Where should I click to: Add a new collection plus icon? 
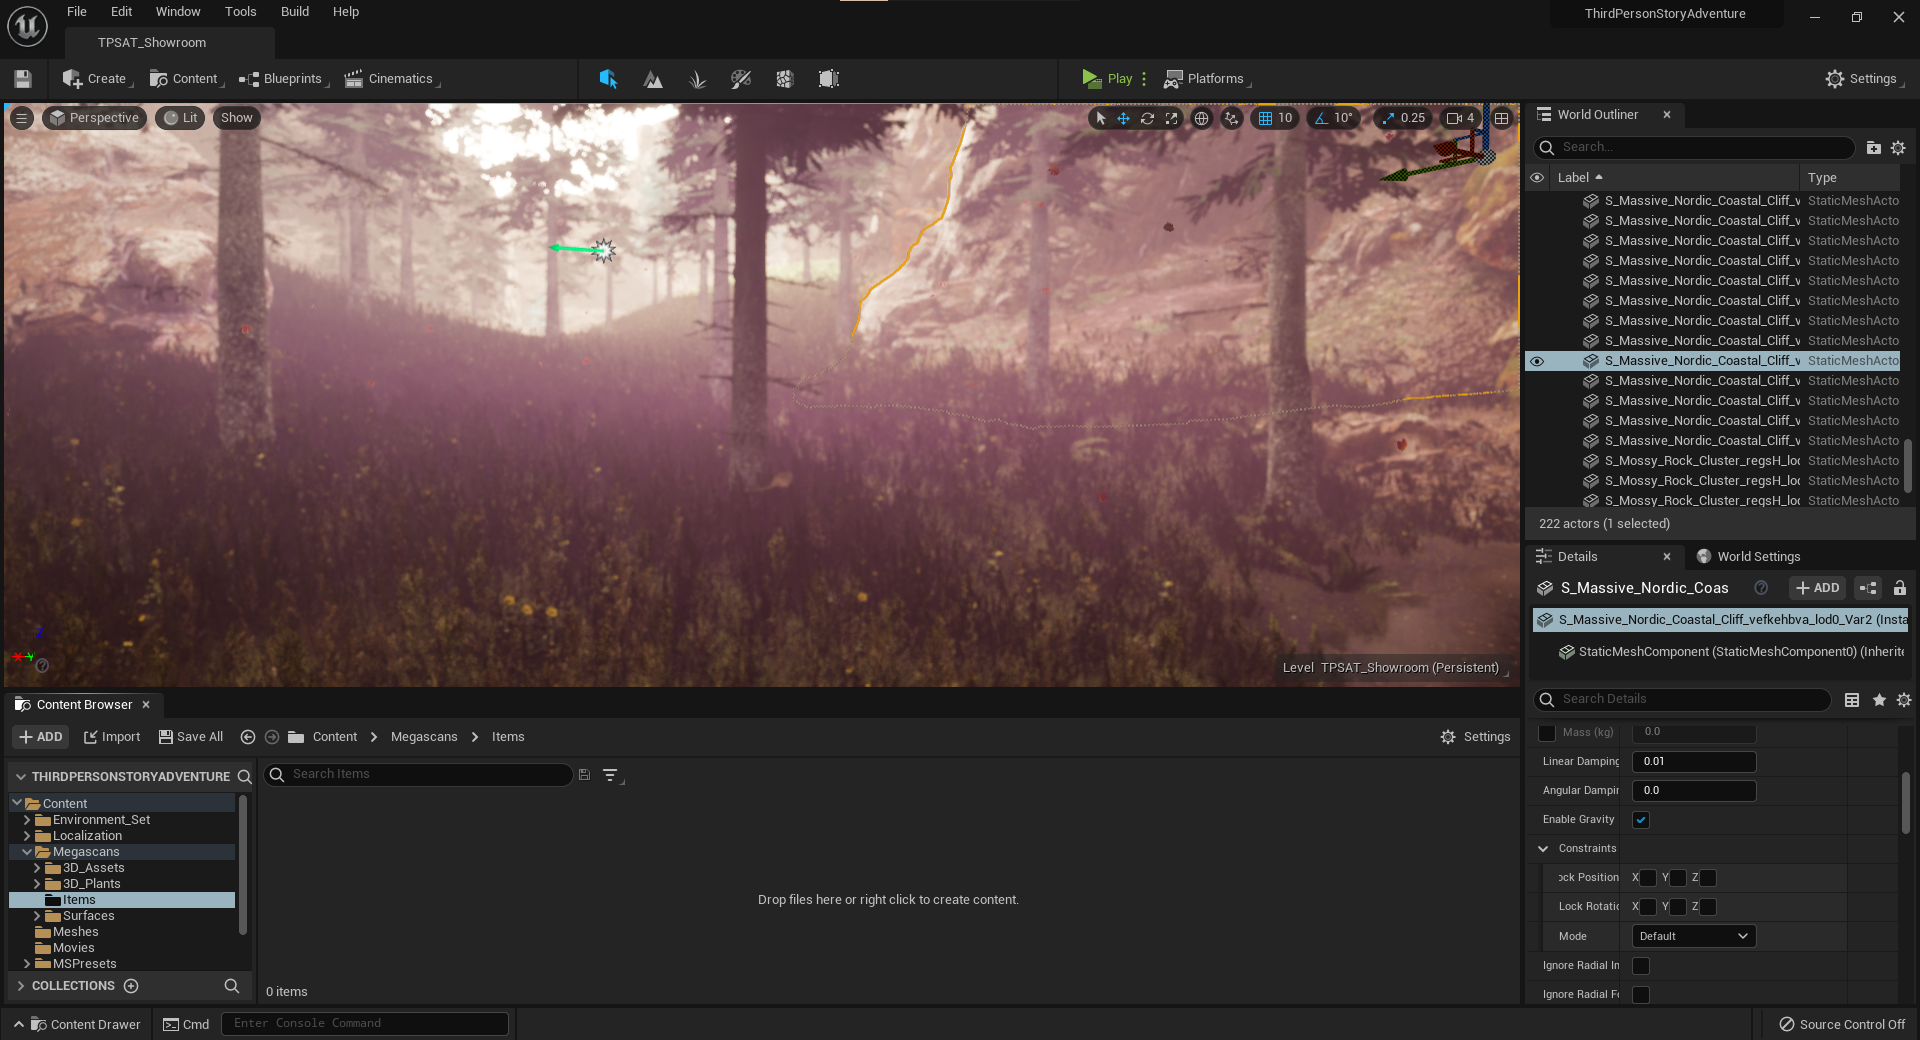(131, 986)
